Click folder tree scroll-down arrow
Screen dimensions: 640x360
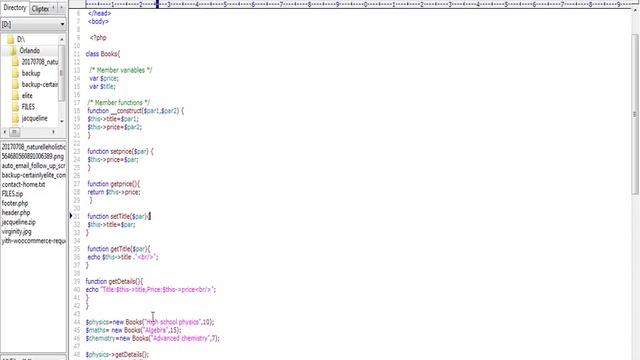coord(62,121)
